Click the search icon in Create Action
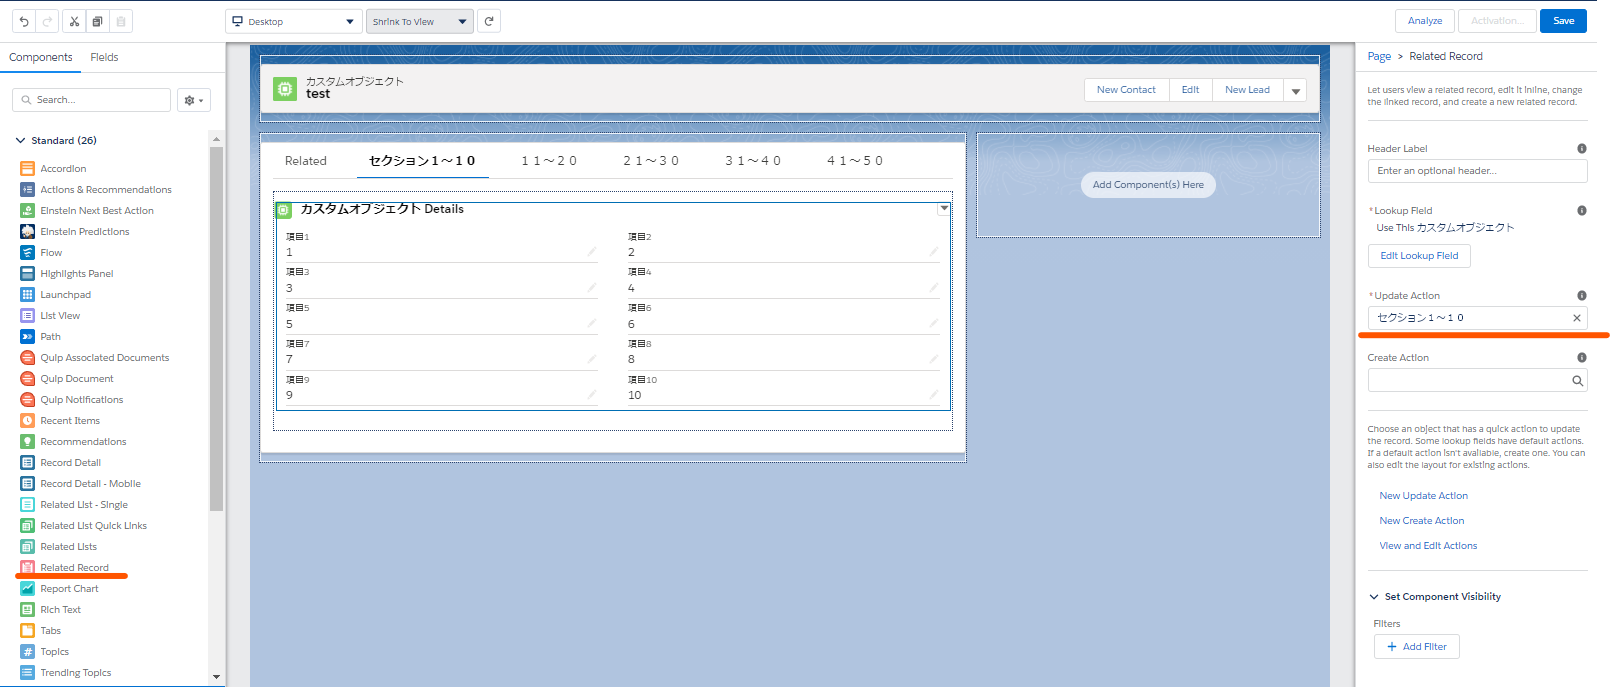This screenshot has height=687, width=1610. pos(1577,381)
